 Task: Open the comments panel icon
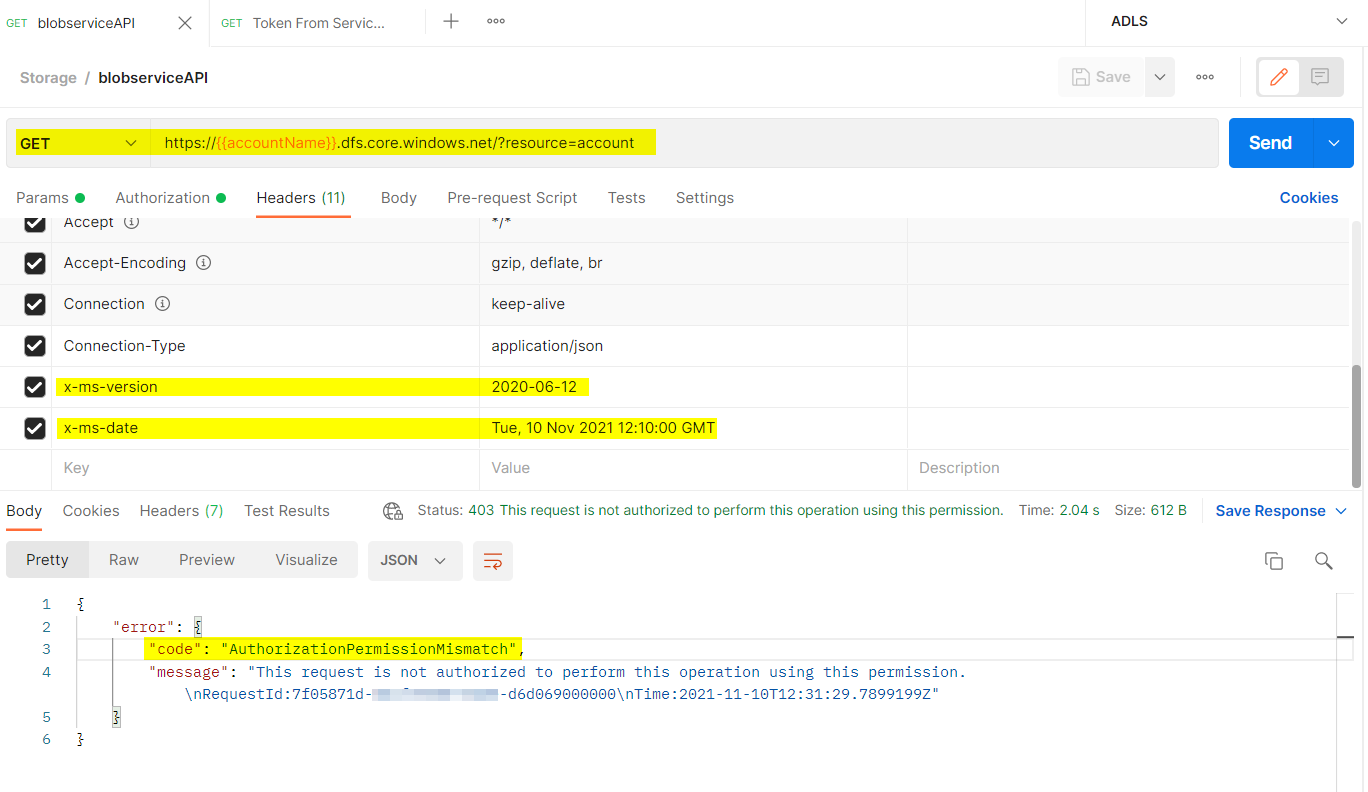coord(1320,77)
